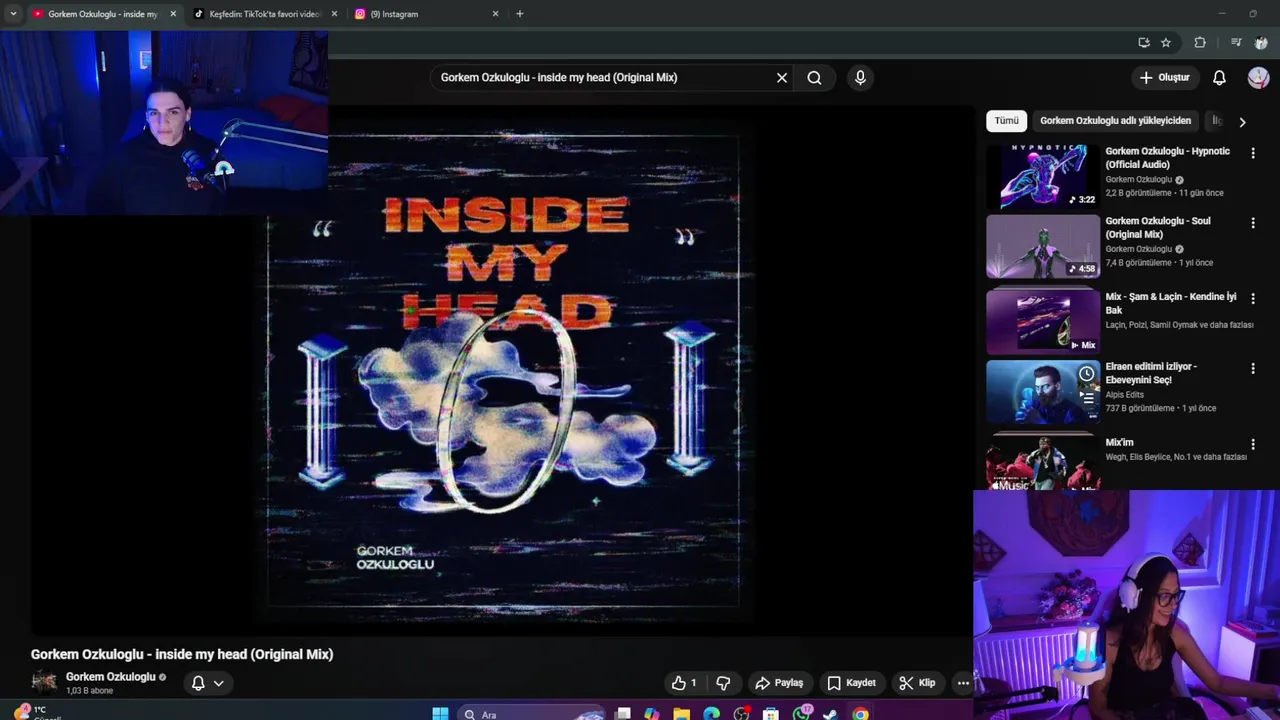Click the Inside My Head video player
The width and height of the screenshot is (1280, 720).
503,370
